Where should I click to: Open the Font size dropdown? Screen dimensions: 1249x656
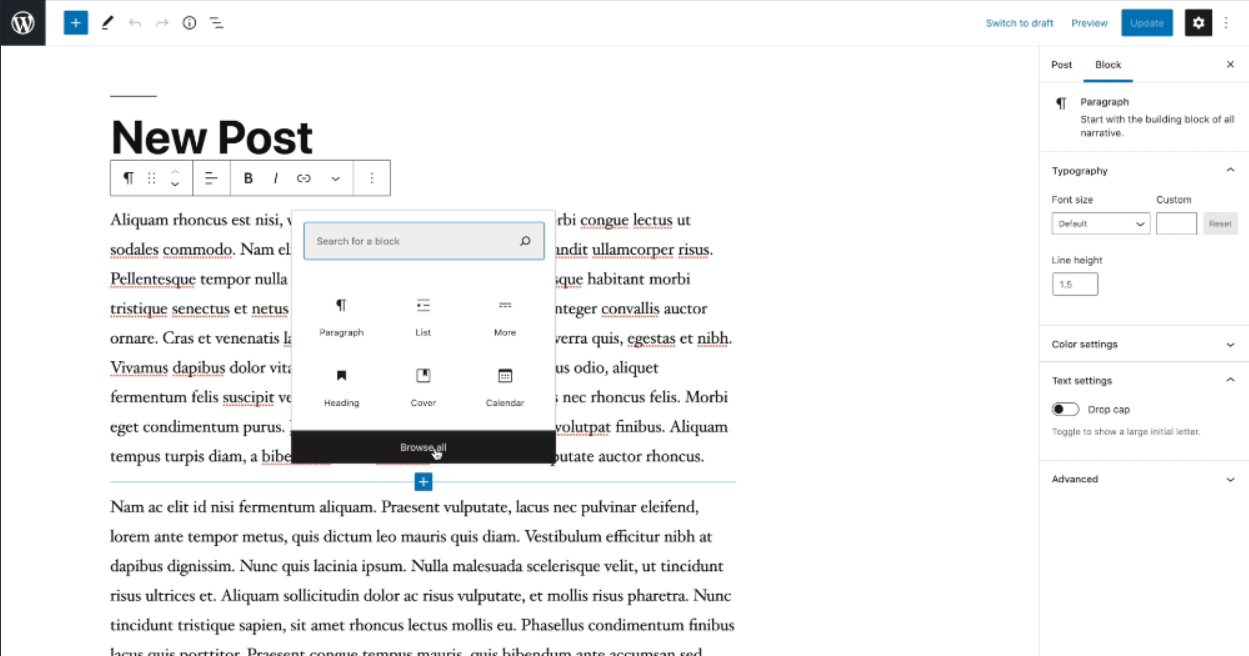[x=1100, y=224]
